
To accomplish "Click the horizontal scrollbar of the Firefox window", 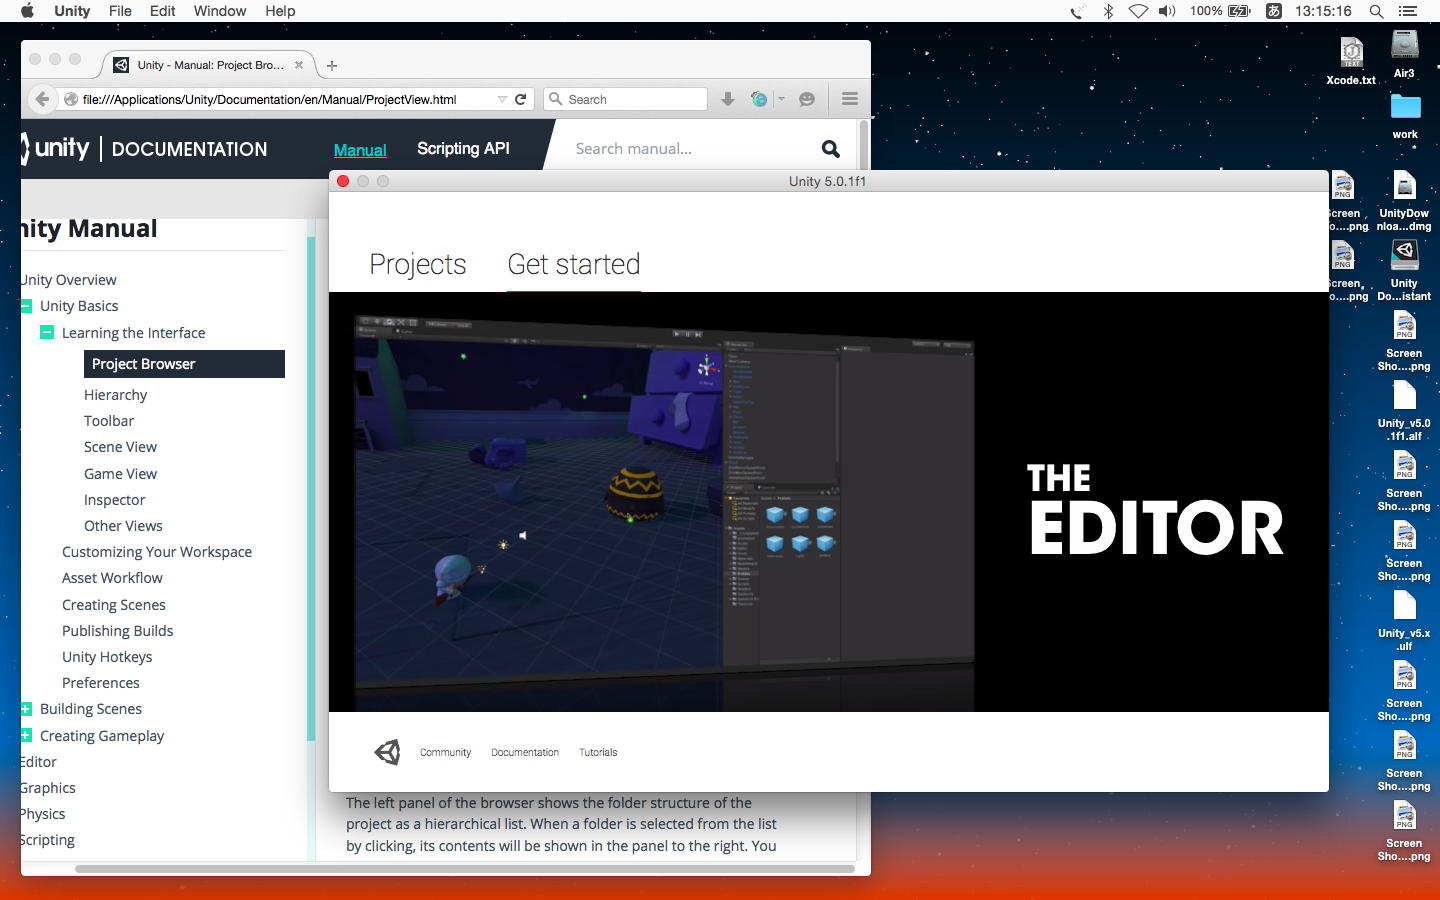I will [465, 869].
